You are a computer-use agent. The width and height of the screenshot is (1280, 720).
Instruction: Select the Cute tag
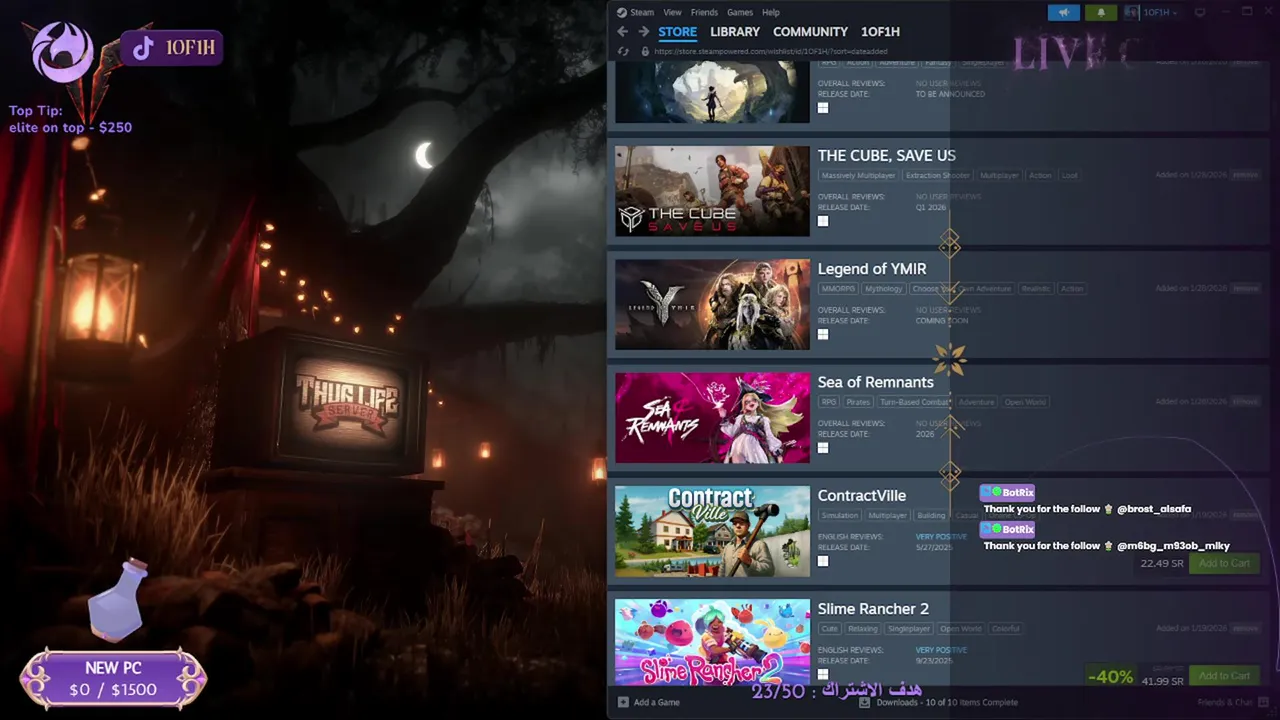pos(829,629)
